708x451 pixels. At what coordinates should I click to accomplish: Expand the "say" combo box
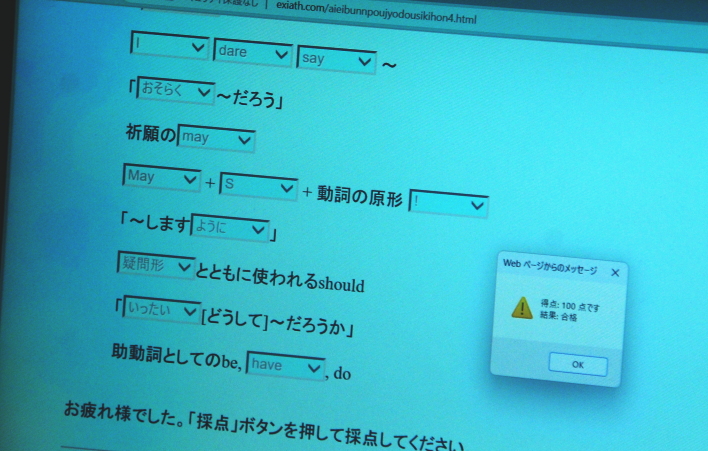[337, 59]
